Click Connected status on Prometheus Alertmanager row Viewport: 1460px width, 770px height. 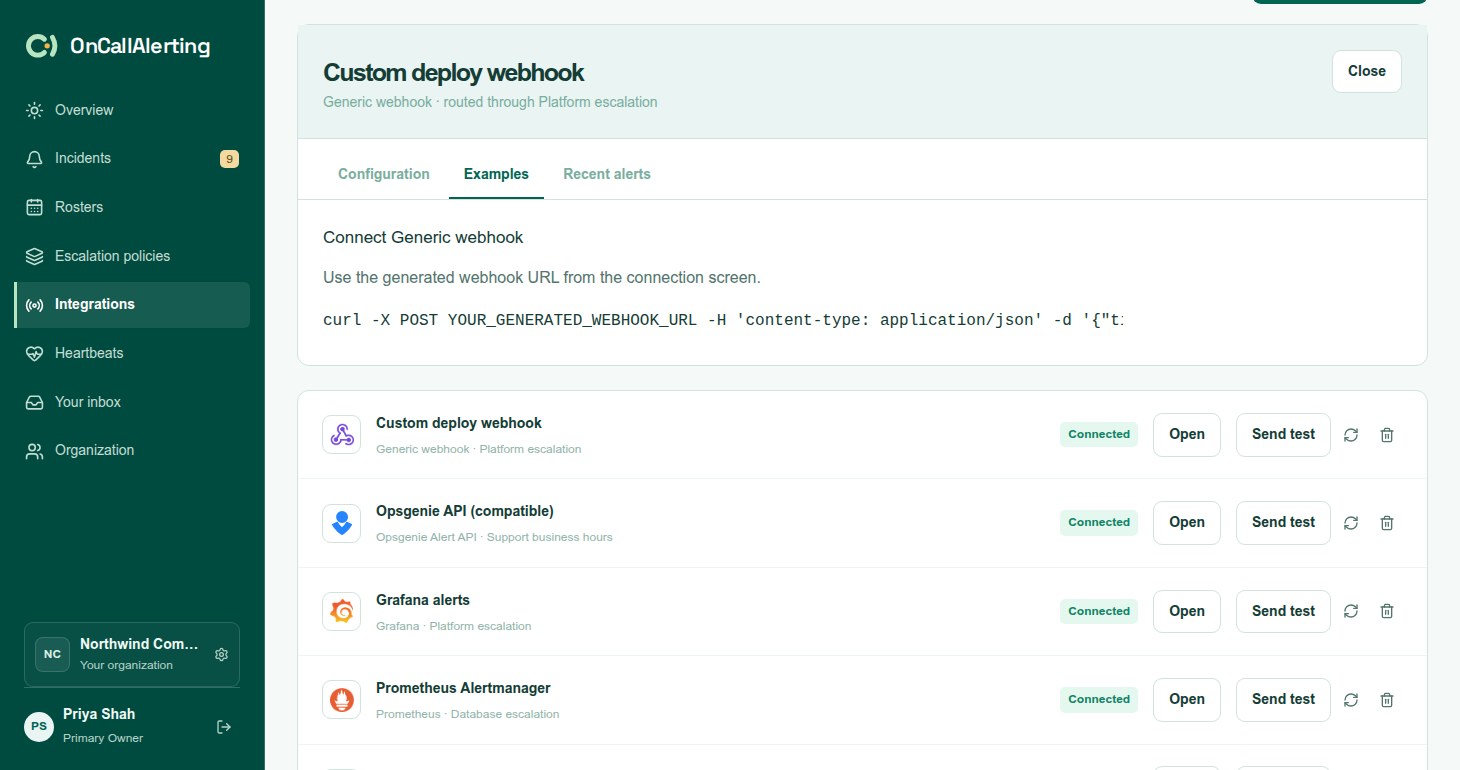tap(1099, 699)
